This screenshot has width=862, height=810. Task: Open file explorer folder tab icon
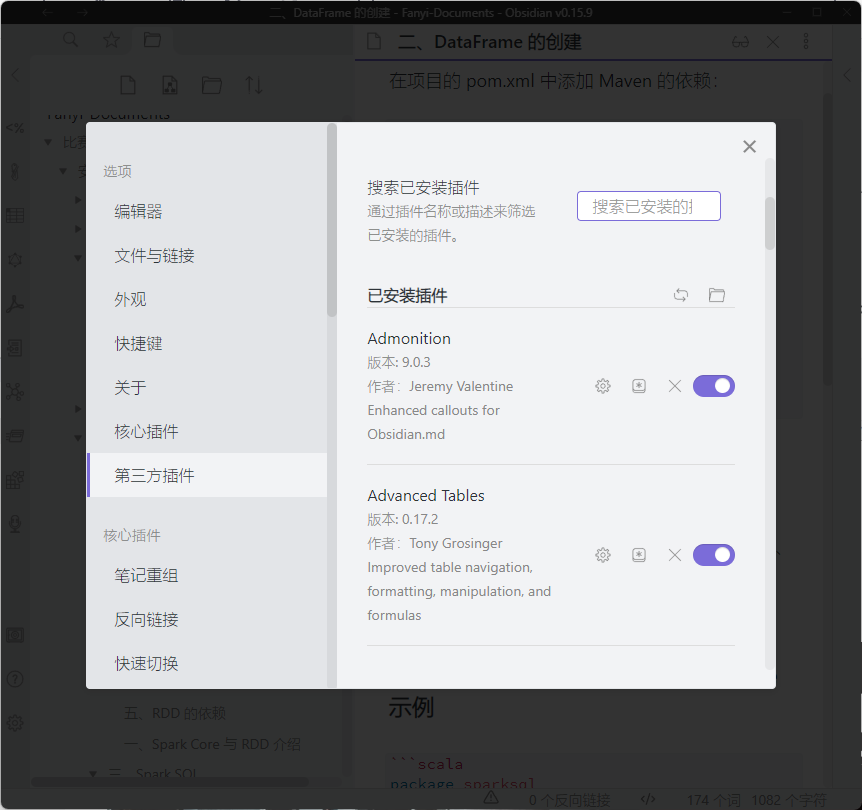(x=152, y=40)
